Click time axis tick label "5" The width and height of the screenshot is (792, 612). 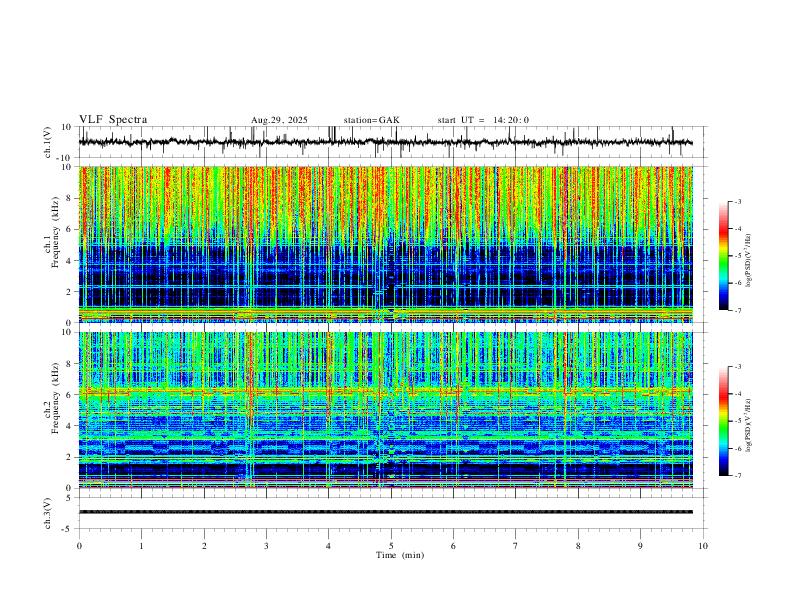click(391, 546)
